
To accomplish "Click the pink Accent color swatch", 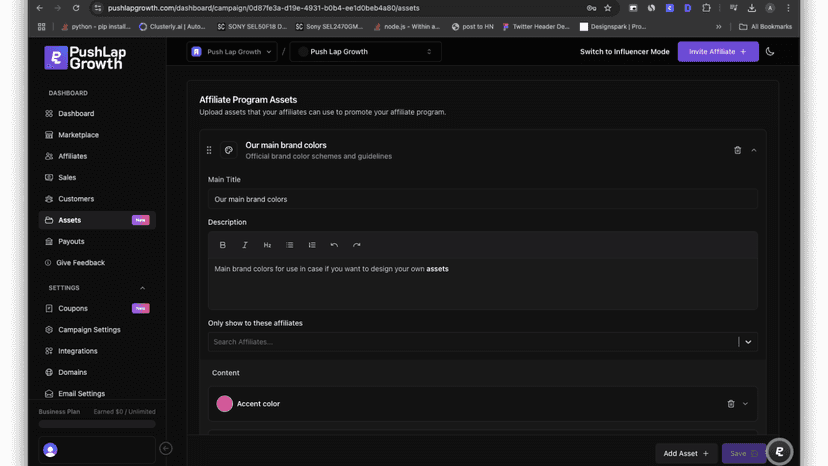I will pos(224,404).
